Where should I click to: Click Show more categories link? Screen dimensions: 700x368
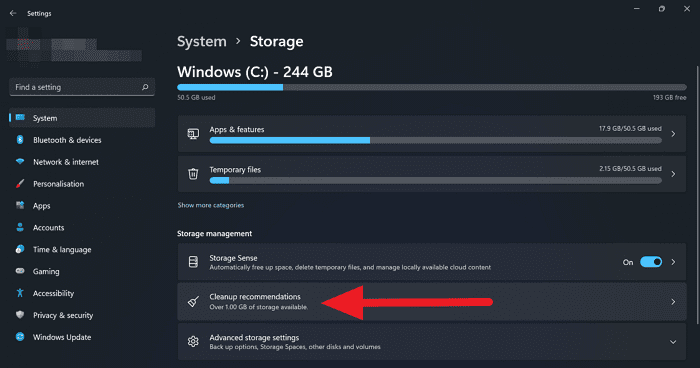pos(211,205)
